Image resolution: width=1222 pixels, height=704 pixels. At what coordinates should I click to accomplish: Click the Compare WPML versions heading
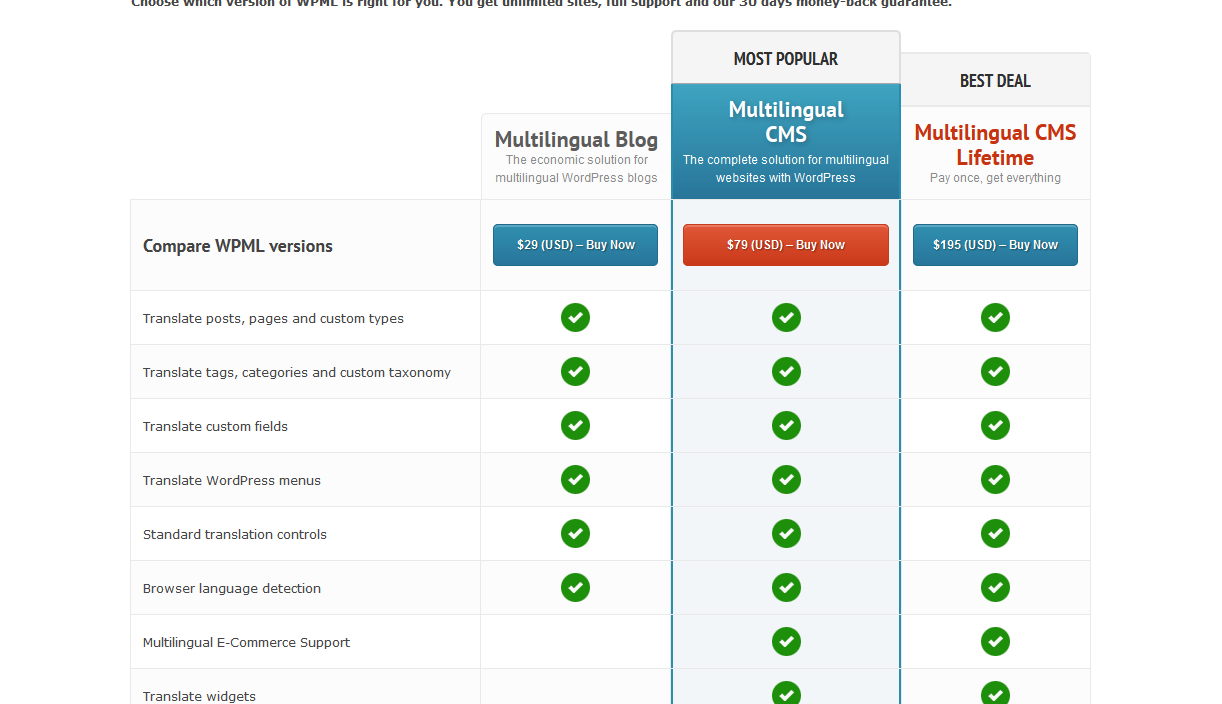click(238, 246)
